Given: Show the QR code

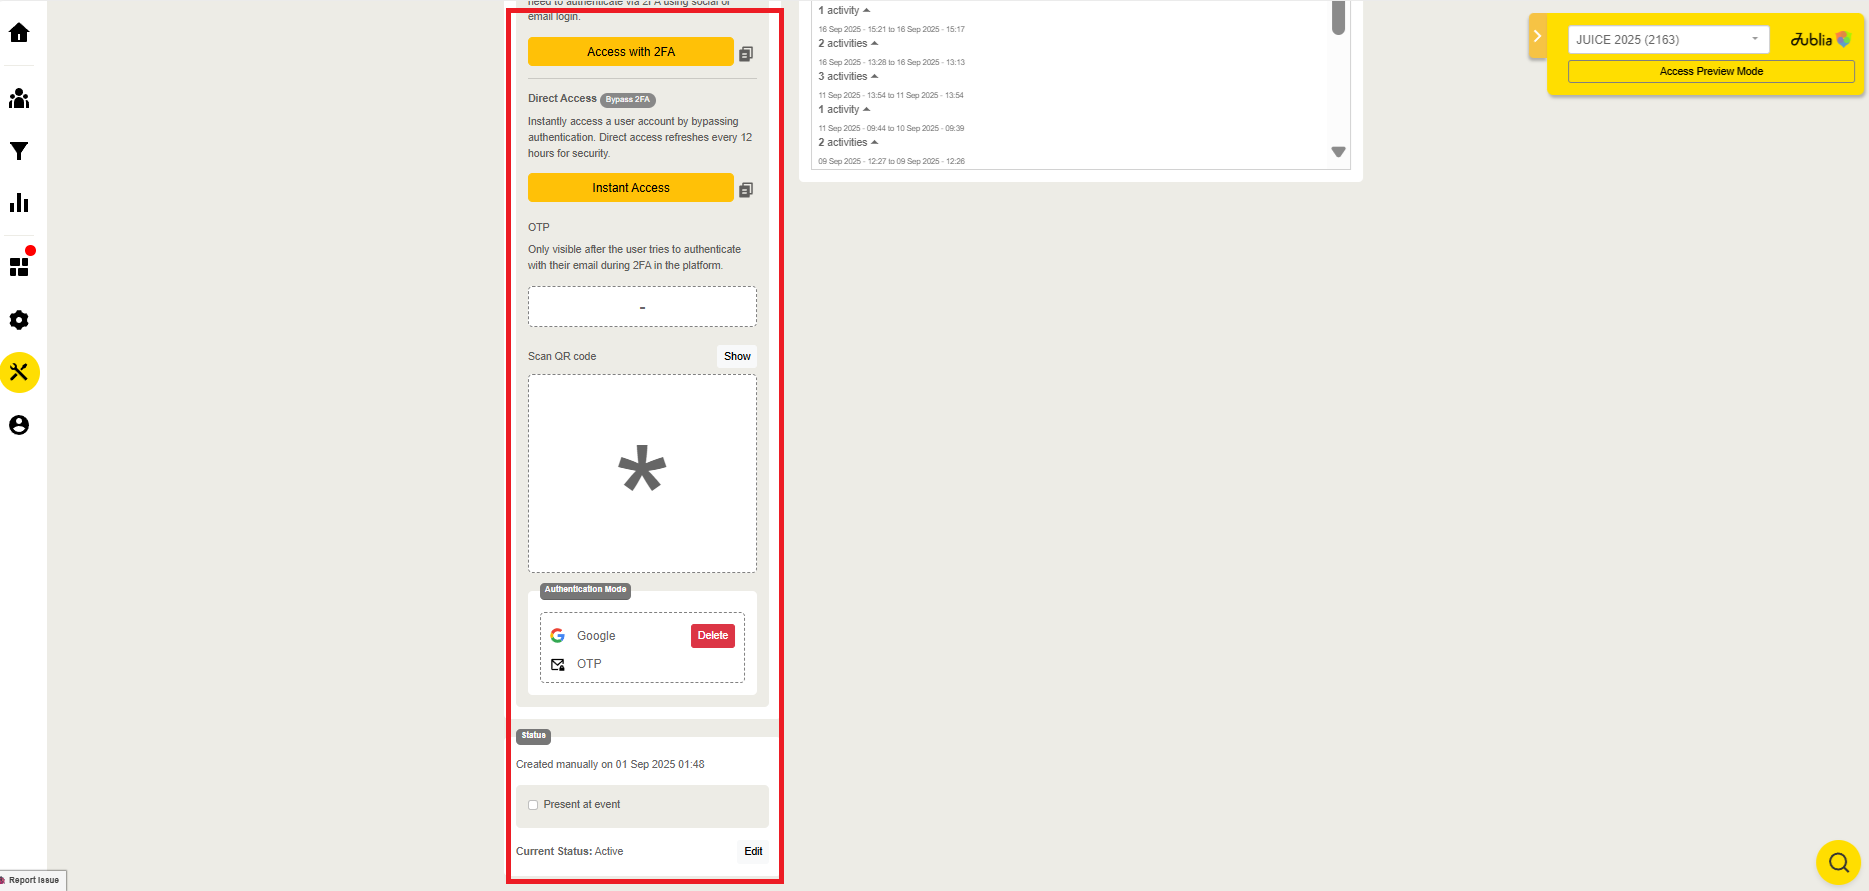Looking at the screenshot, I should coord(737,356).
